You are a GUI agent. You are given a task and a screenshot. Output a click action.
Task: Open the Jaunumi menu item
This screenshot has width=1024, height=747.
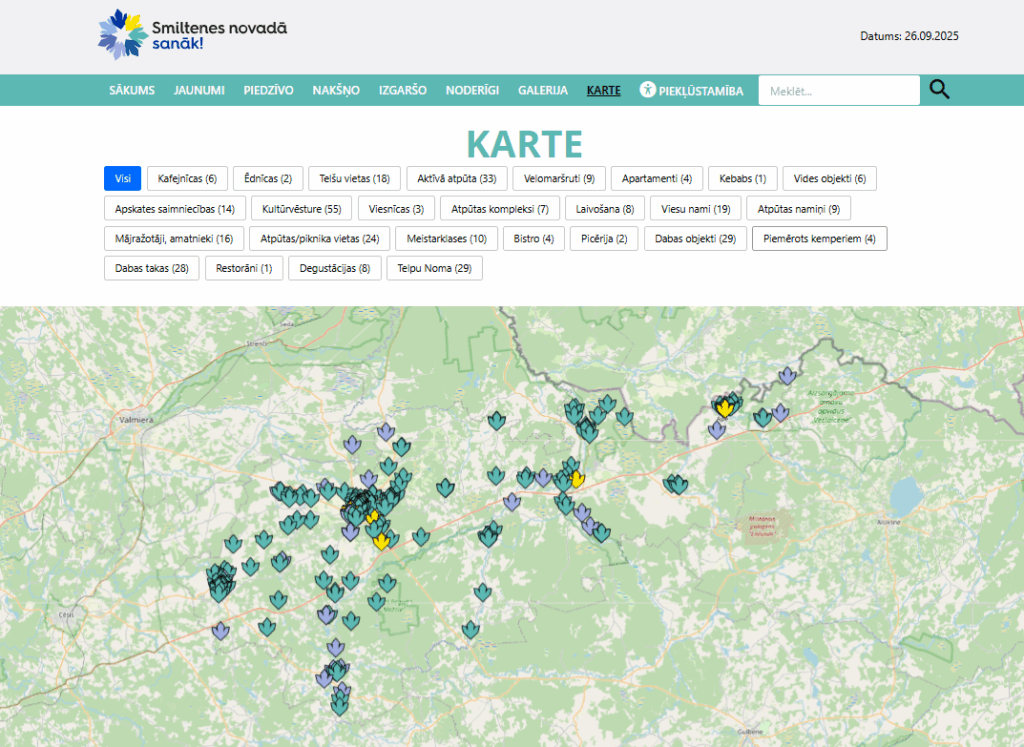(x=199, y=90)
